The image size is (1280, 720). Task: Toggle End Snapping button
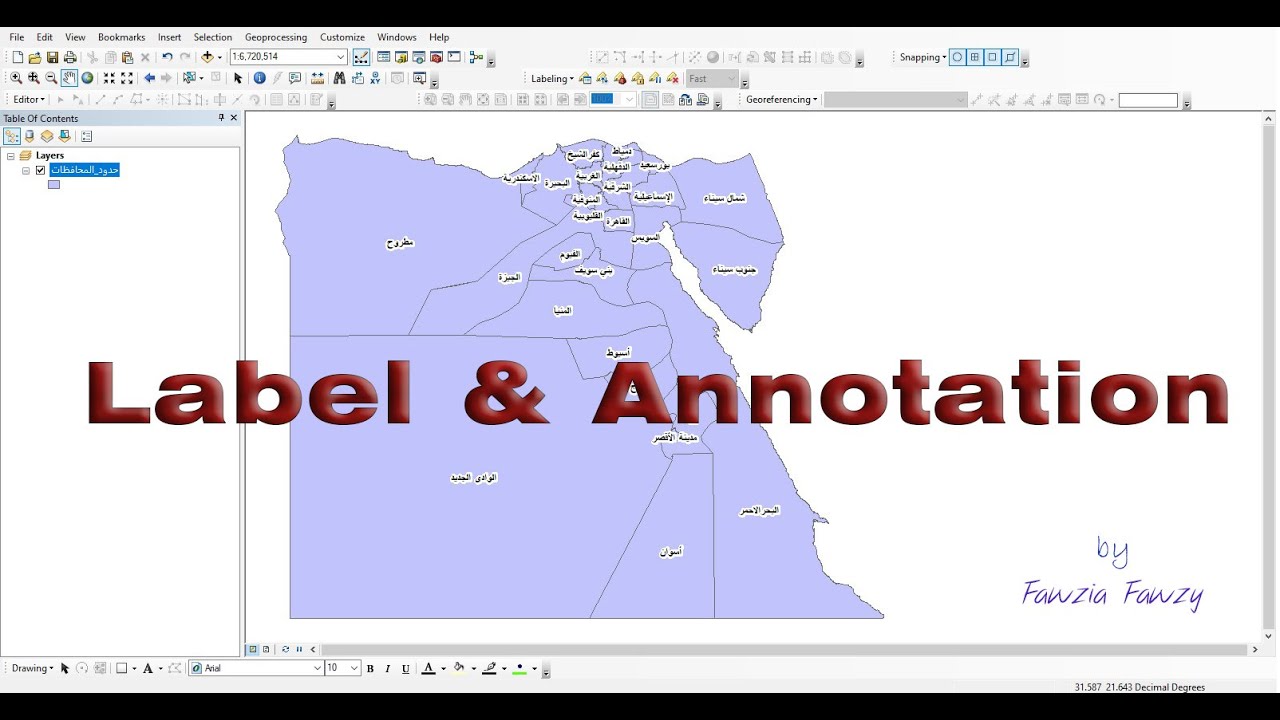pos(975,57)
